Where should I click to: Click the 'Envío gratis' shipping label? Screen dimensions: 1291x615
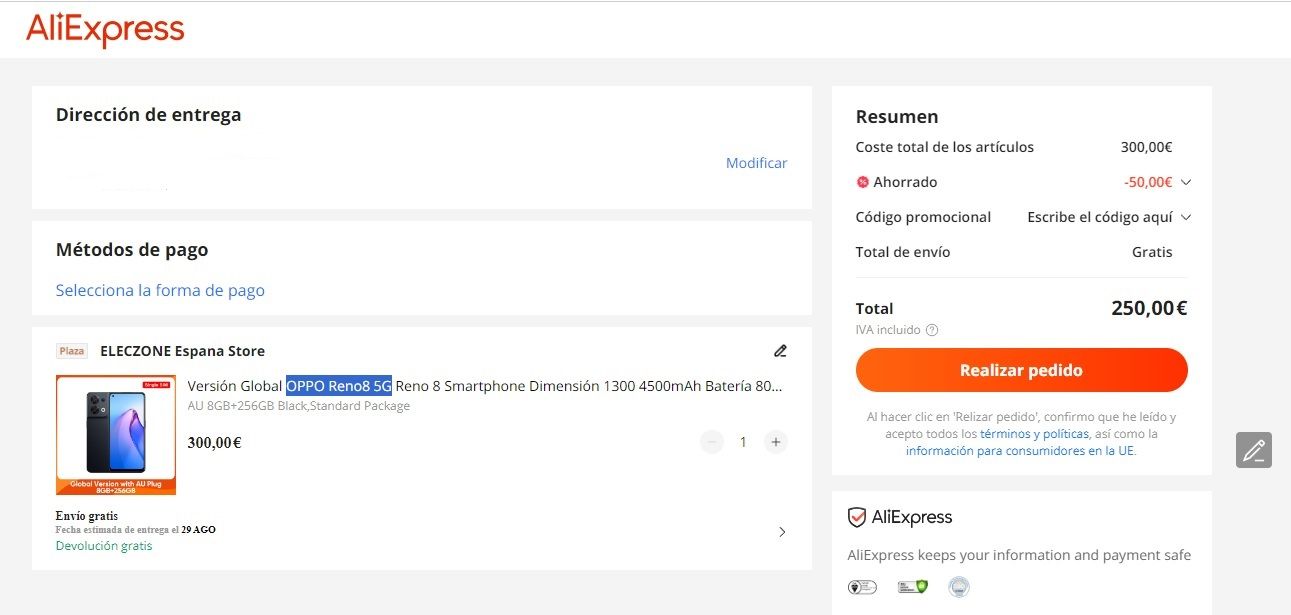[x=87, y=516]
